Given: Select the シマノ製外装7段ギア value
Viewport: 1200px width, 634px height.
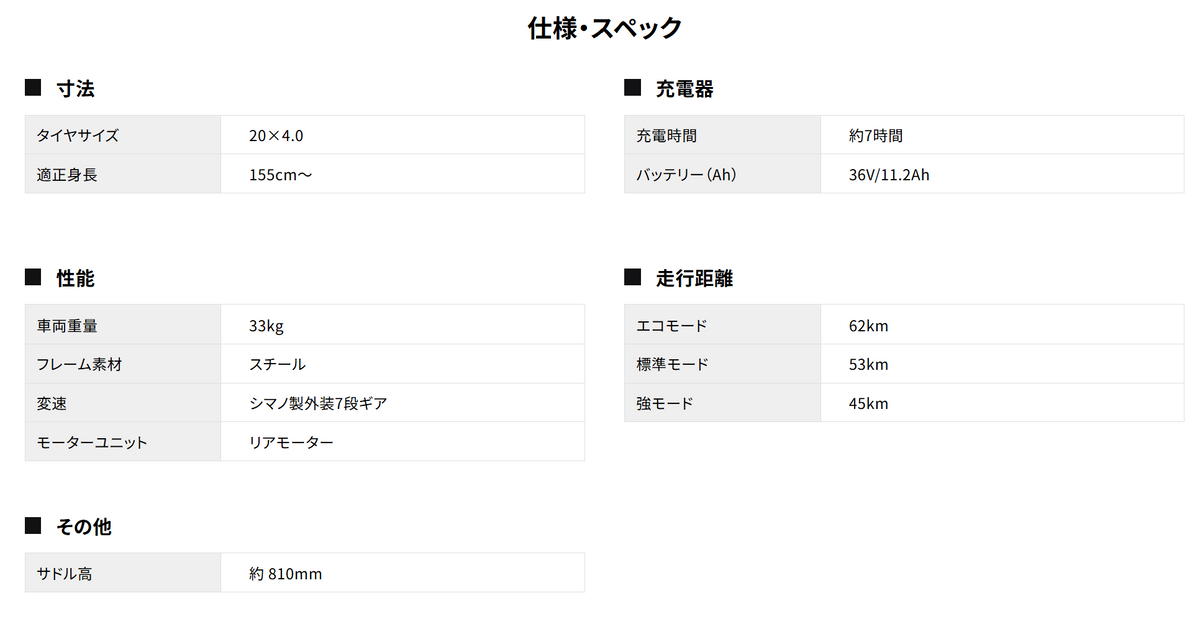Looking at the screenshot, I should [318, 404].
